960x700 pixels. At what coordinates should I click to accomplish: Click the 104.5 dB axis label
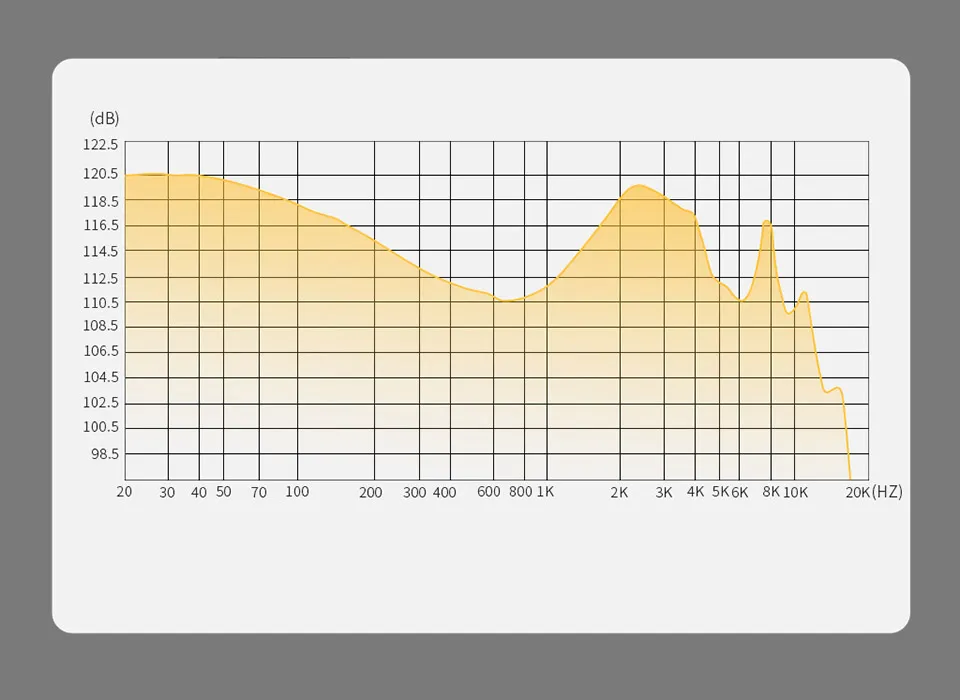click(100, 377)
